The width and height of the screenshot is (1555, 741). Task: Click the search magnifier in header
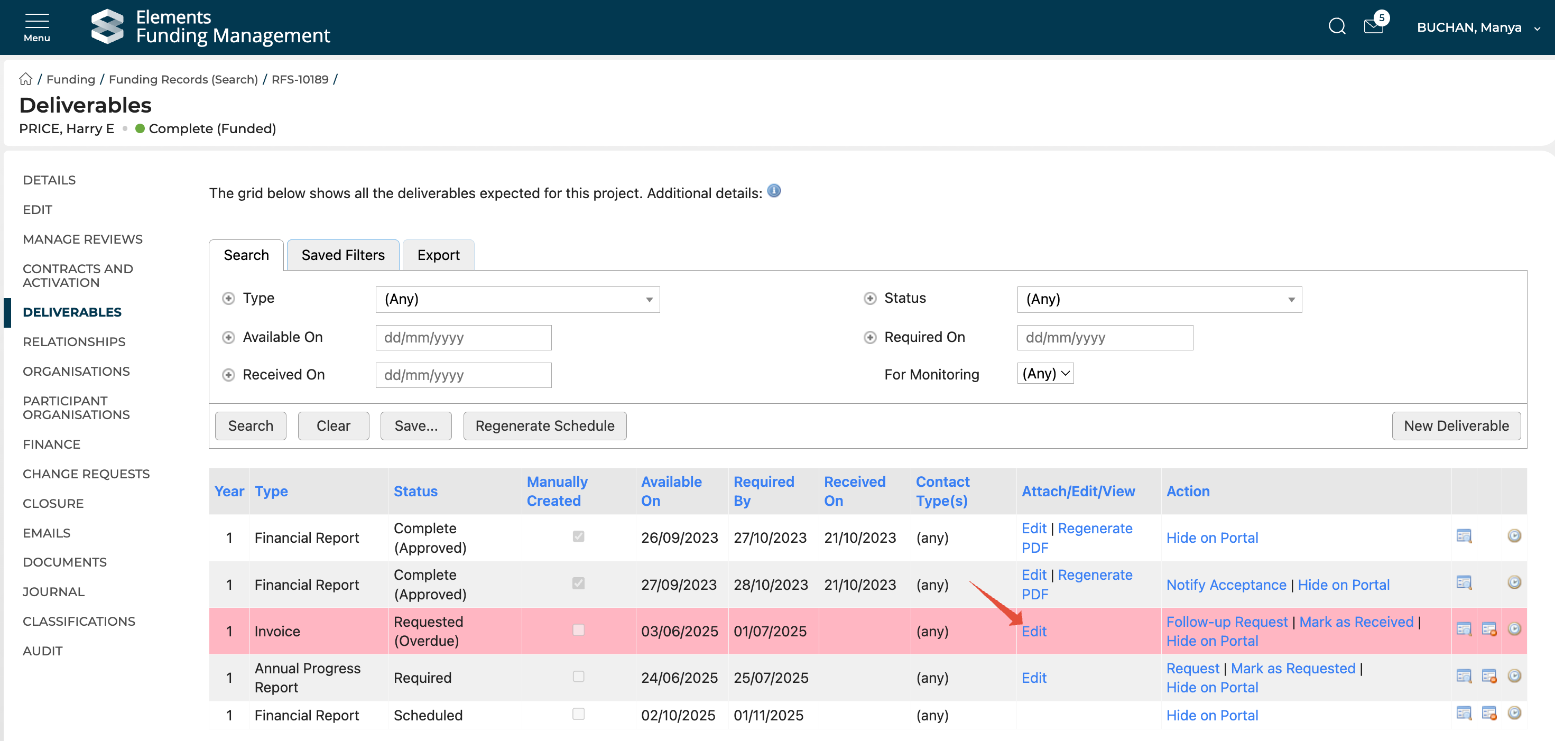click(x=1337, y=27)
